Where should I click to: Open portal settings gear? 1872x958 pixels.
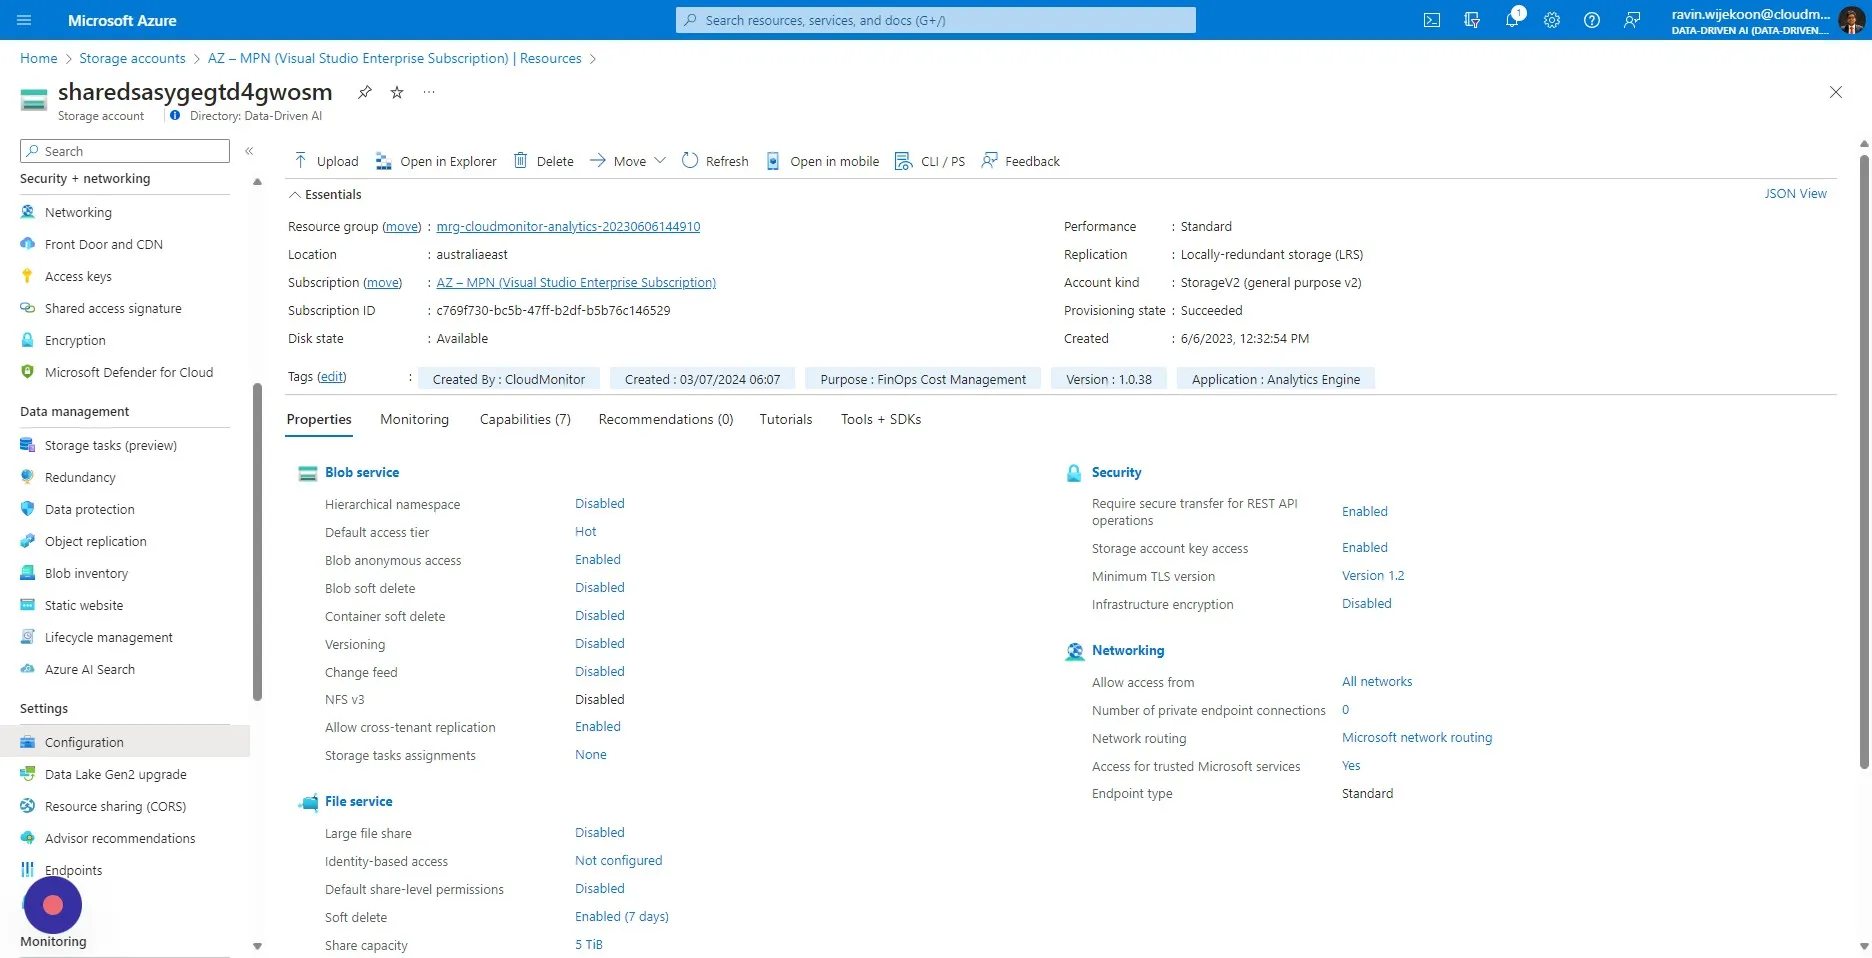(x=1552, y=20)
